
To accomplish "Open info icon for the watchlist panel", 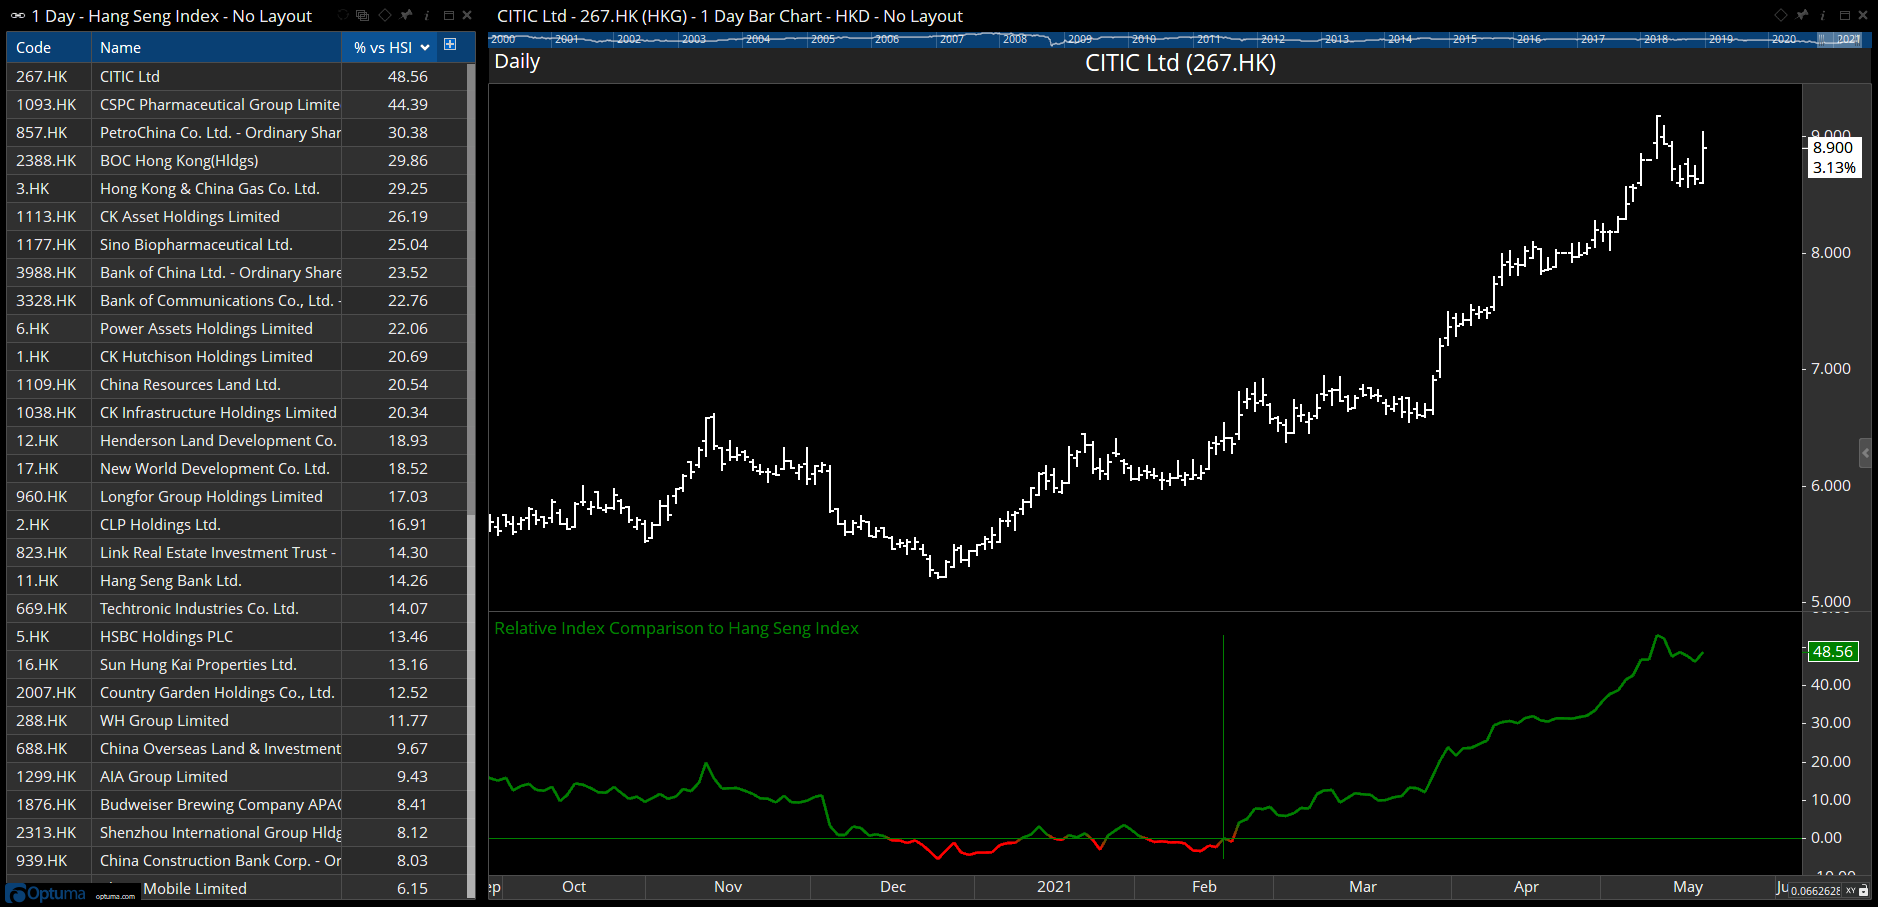I will pos(427,15).
